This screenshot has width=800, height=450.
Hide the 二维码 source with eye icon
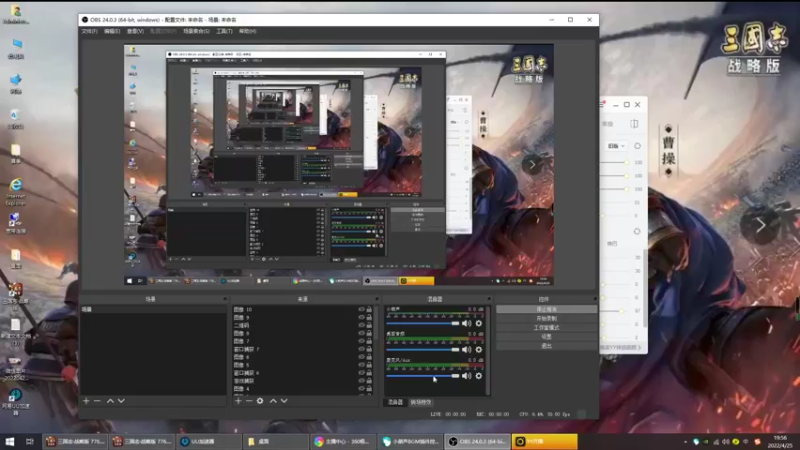point(361,326)
